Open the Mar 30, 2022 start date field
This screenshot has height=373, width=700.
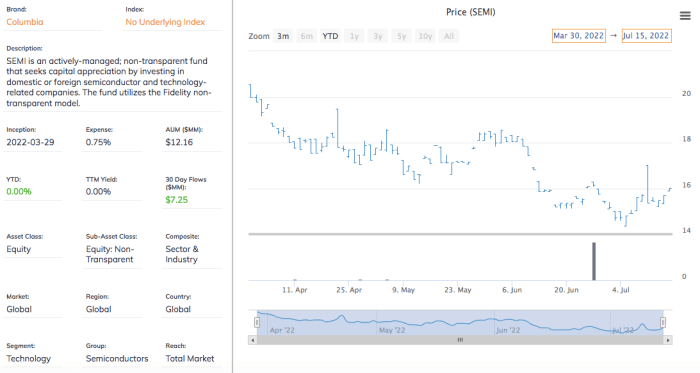(x=579, y=36)
